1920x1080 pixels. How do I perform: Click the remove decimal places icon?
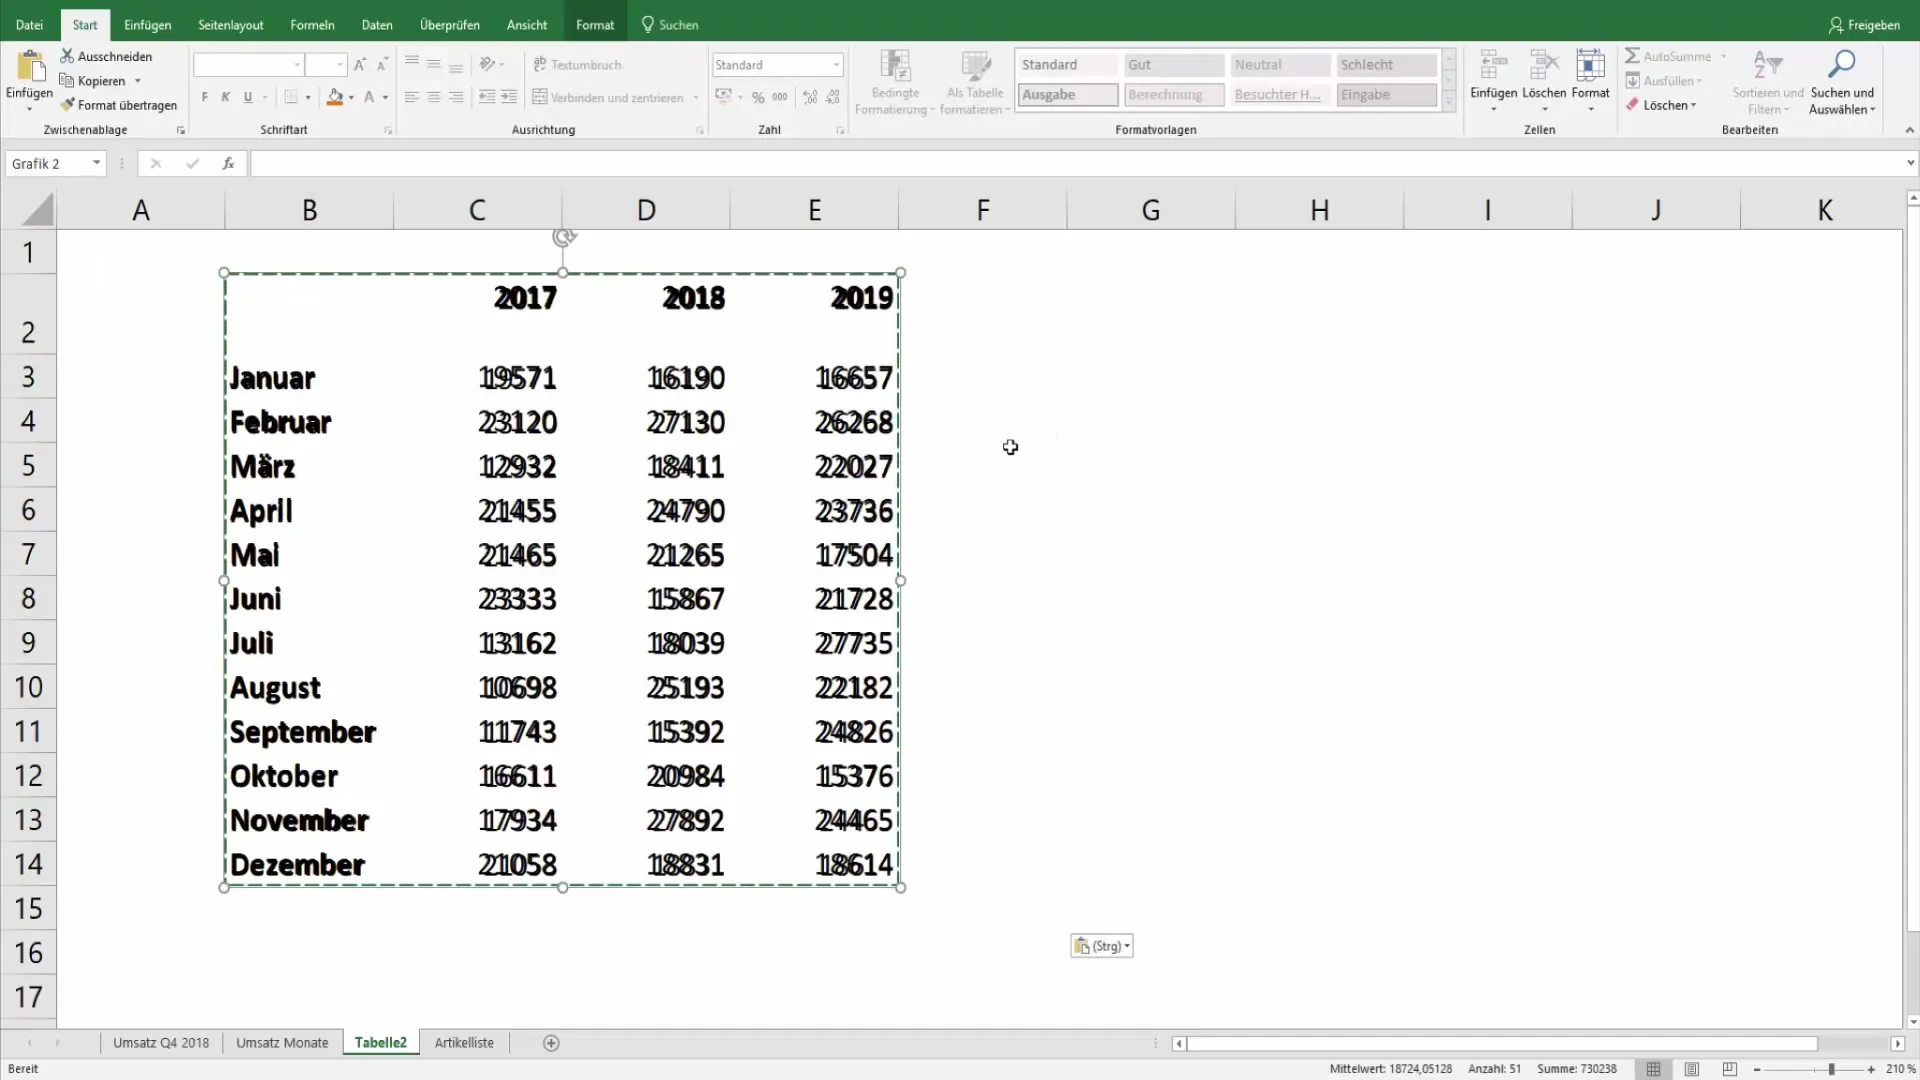tap(832, 97)
